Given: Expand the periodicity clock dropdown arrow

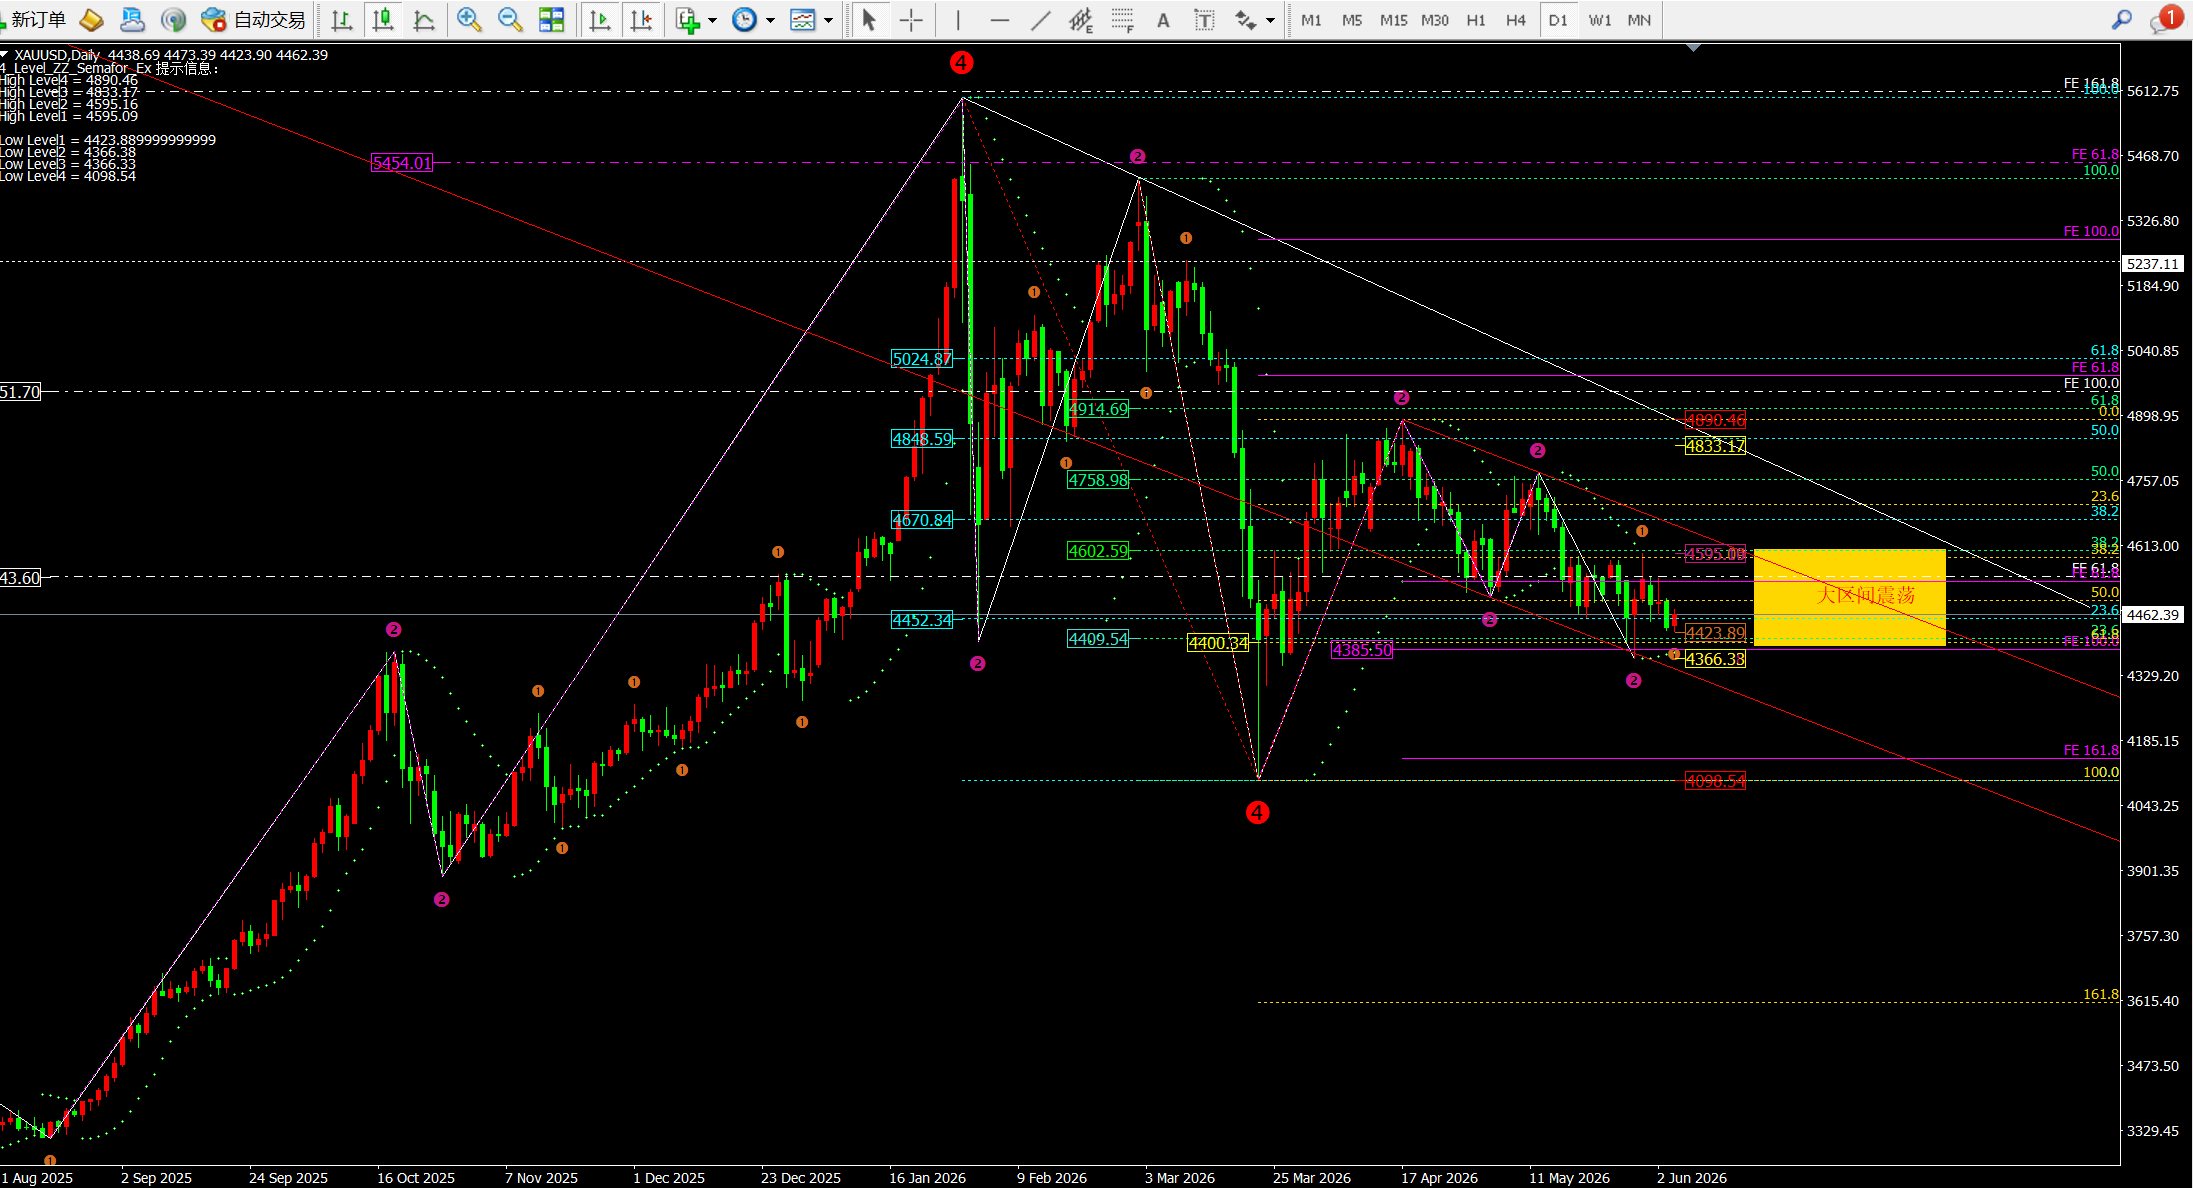Looking at the screenshot, I should (770, 20).
